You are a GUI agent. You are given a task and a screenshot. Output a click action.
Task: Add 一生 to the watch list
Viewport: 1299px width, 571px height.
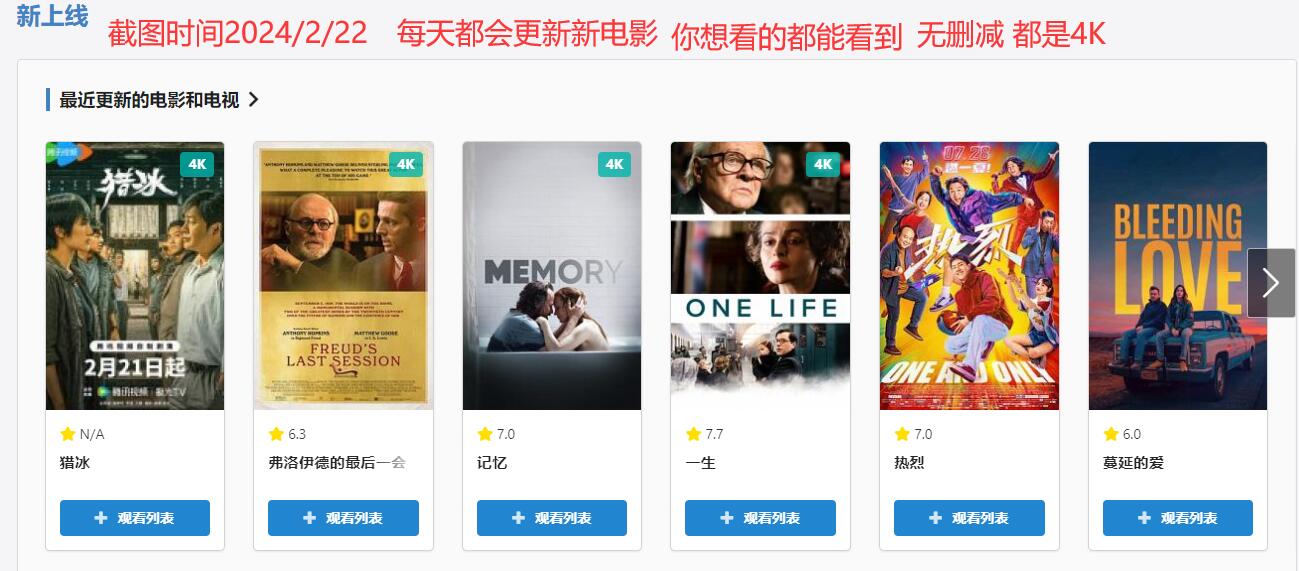point(760,518)
